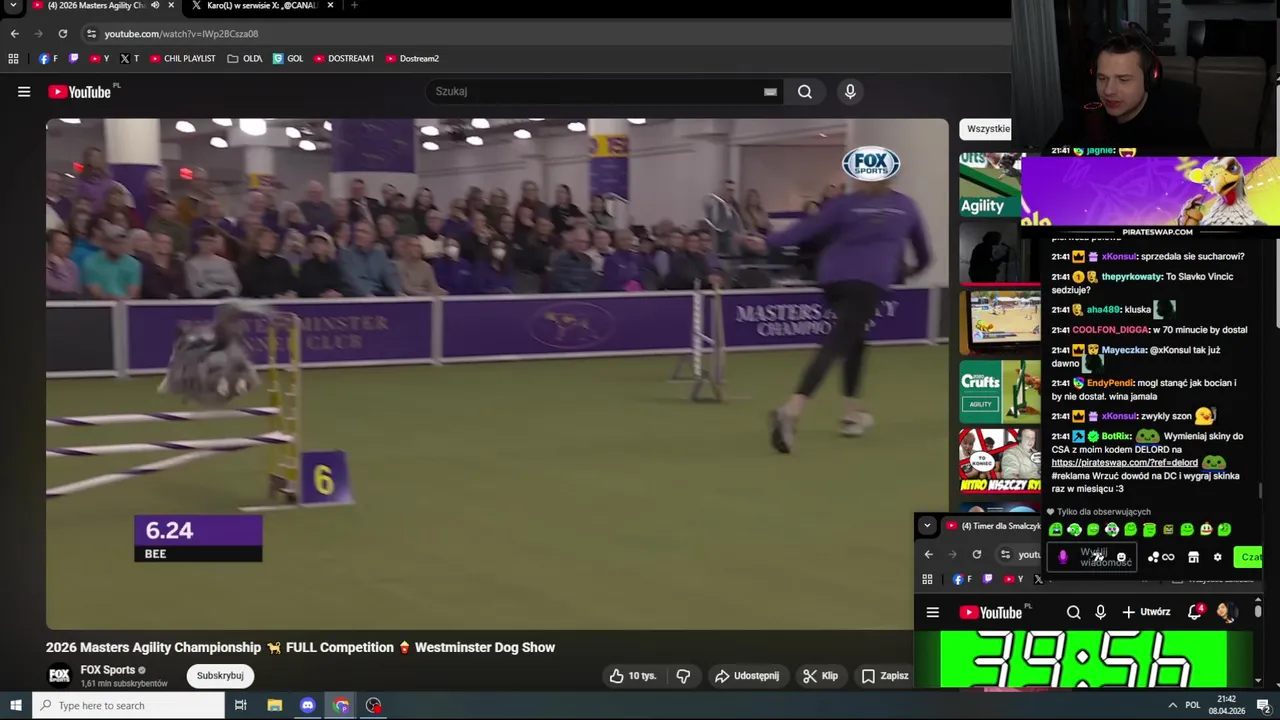View site information icon in address bar
The image size is (1280, 720).
91,33
